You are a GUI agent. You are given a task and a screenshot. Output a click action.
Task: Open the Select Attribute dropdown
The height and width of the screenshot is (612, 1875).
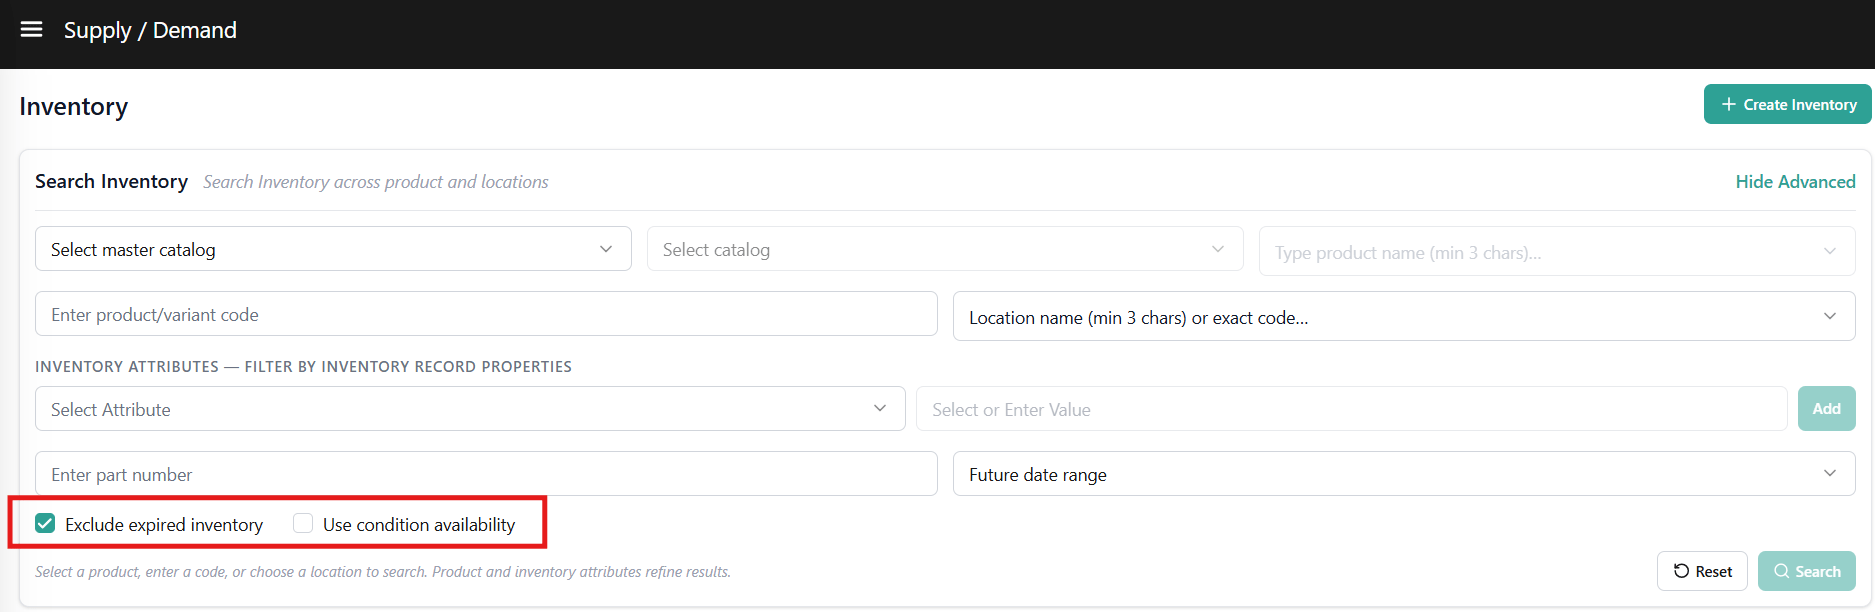pyautogui.click(x=470, y=409)
